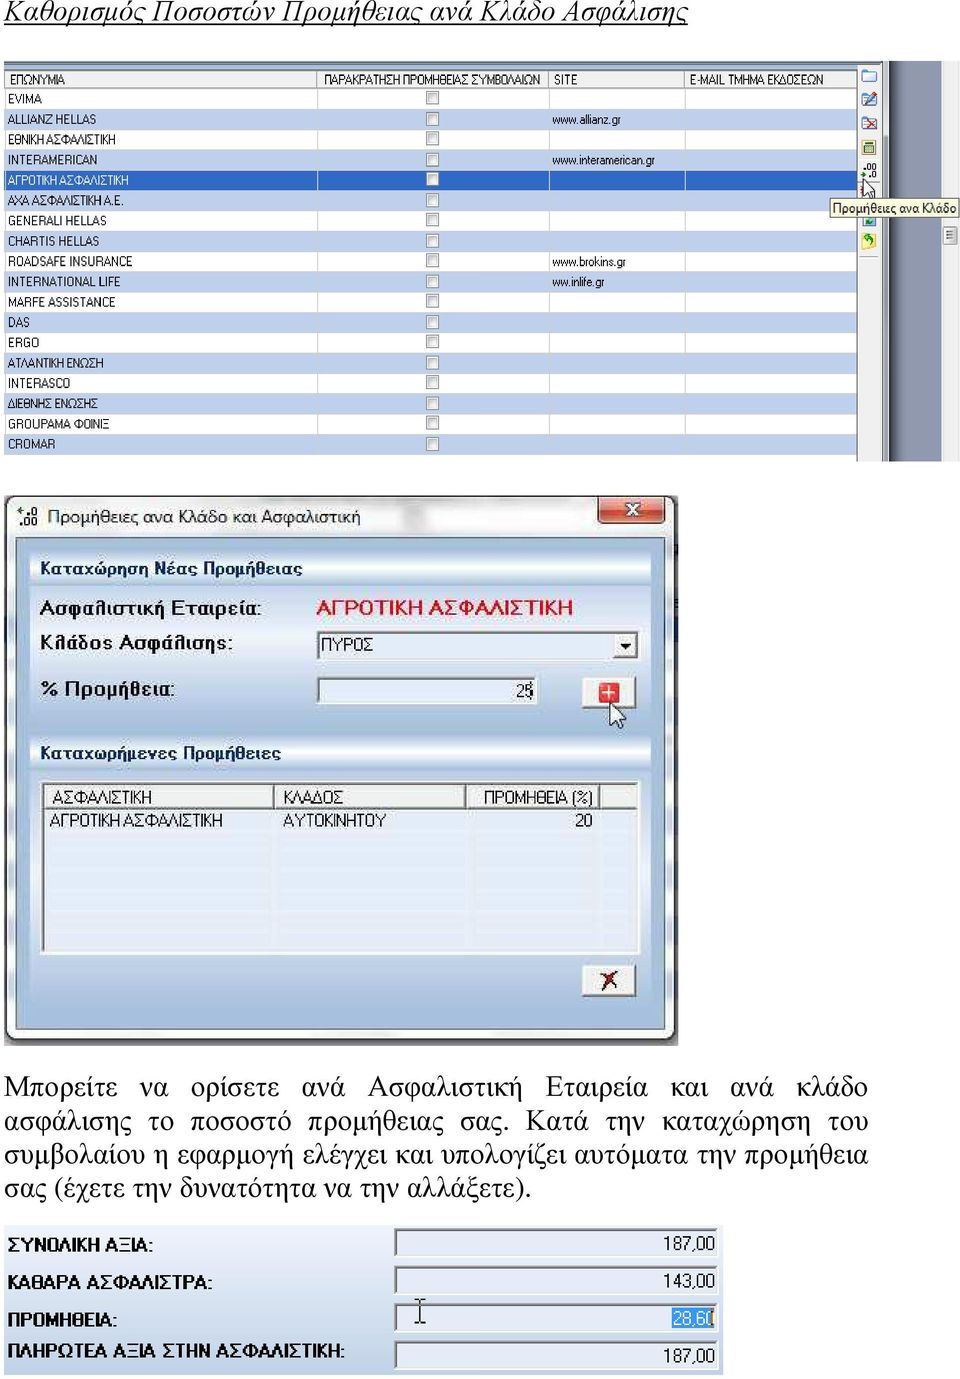The width and height of the screenshot is (960, 1379).
Task: Click the ΣΥΝΟΛΙΚΗ ΑΞΙΑ field showing 187,00
Action: [556, 1243]
